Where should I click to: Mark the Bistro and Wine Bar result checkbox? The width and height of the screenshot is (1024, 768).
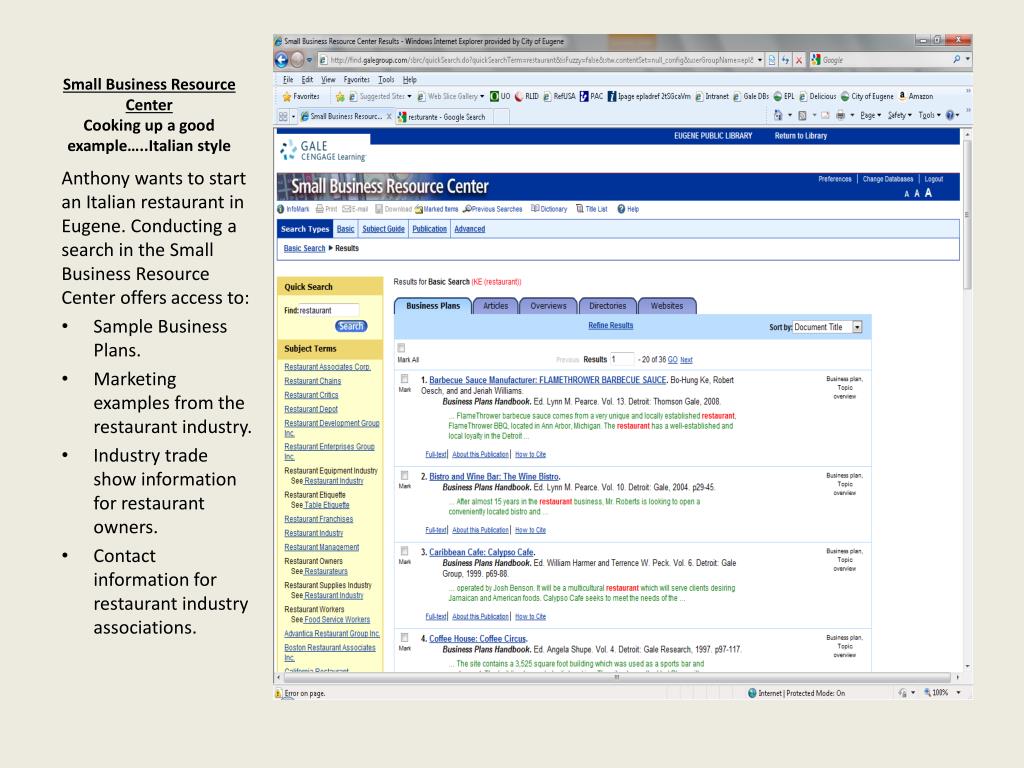tap(405, 475)
